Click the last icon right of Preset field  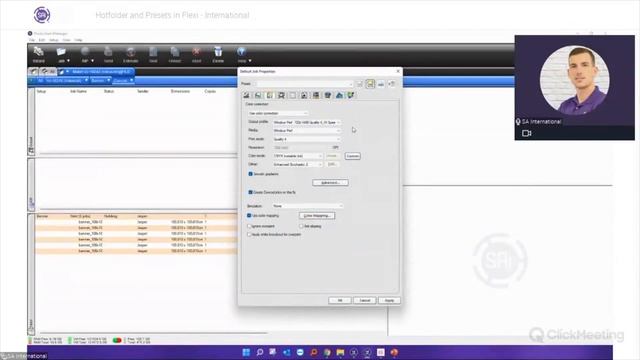pos(391,84)
